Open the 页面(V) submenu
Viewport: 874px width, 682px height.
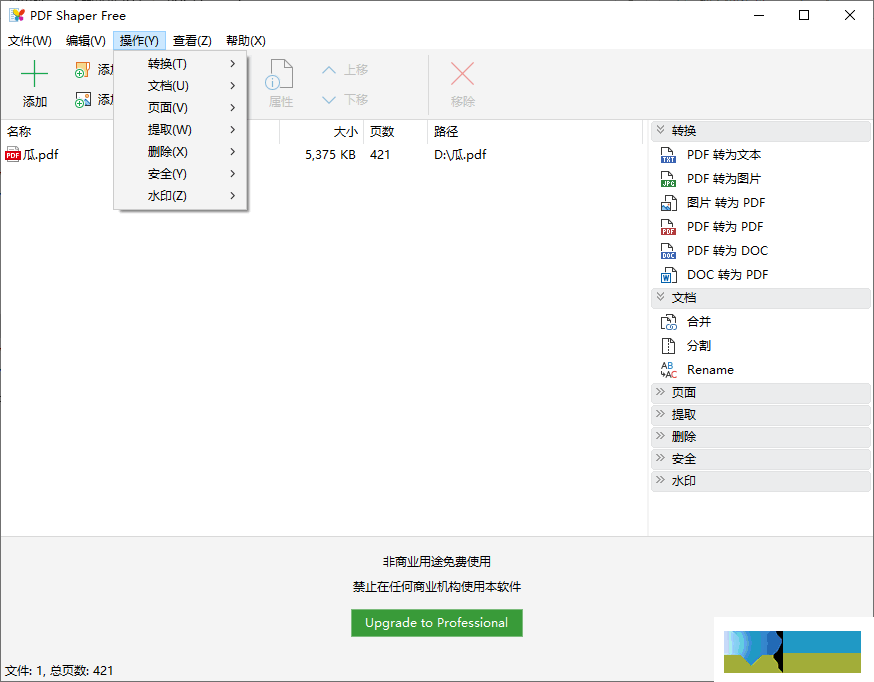[x=180, y=108]
